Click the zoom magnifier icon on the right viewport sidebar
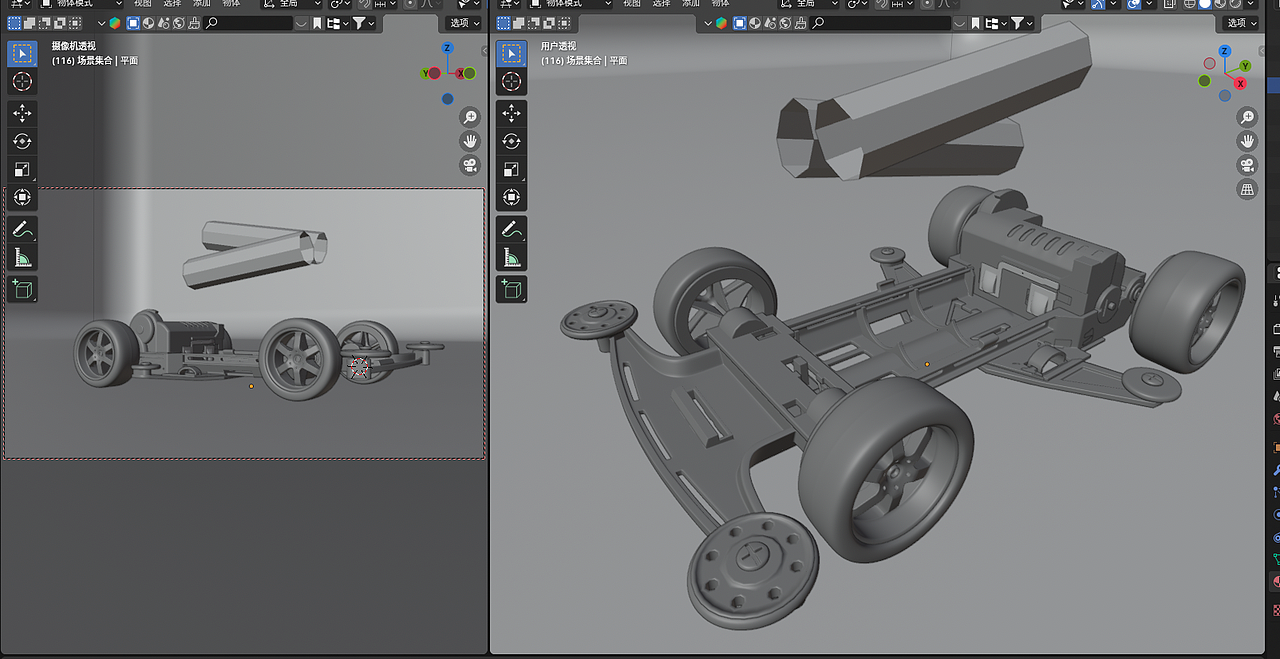This screenshot has height=659, width=1280. (x=1247, y=116)
